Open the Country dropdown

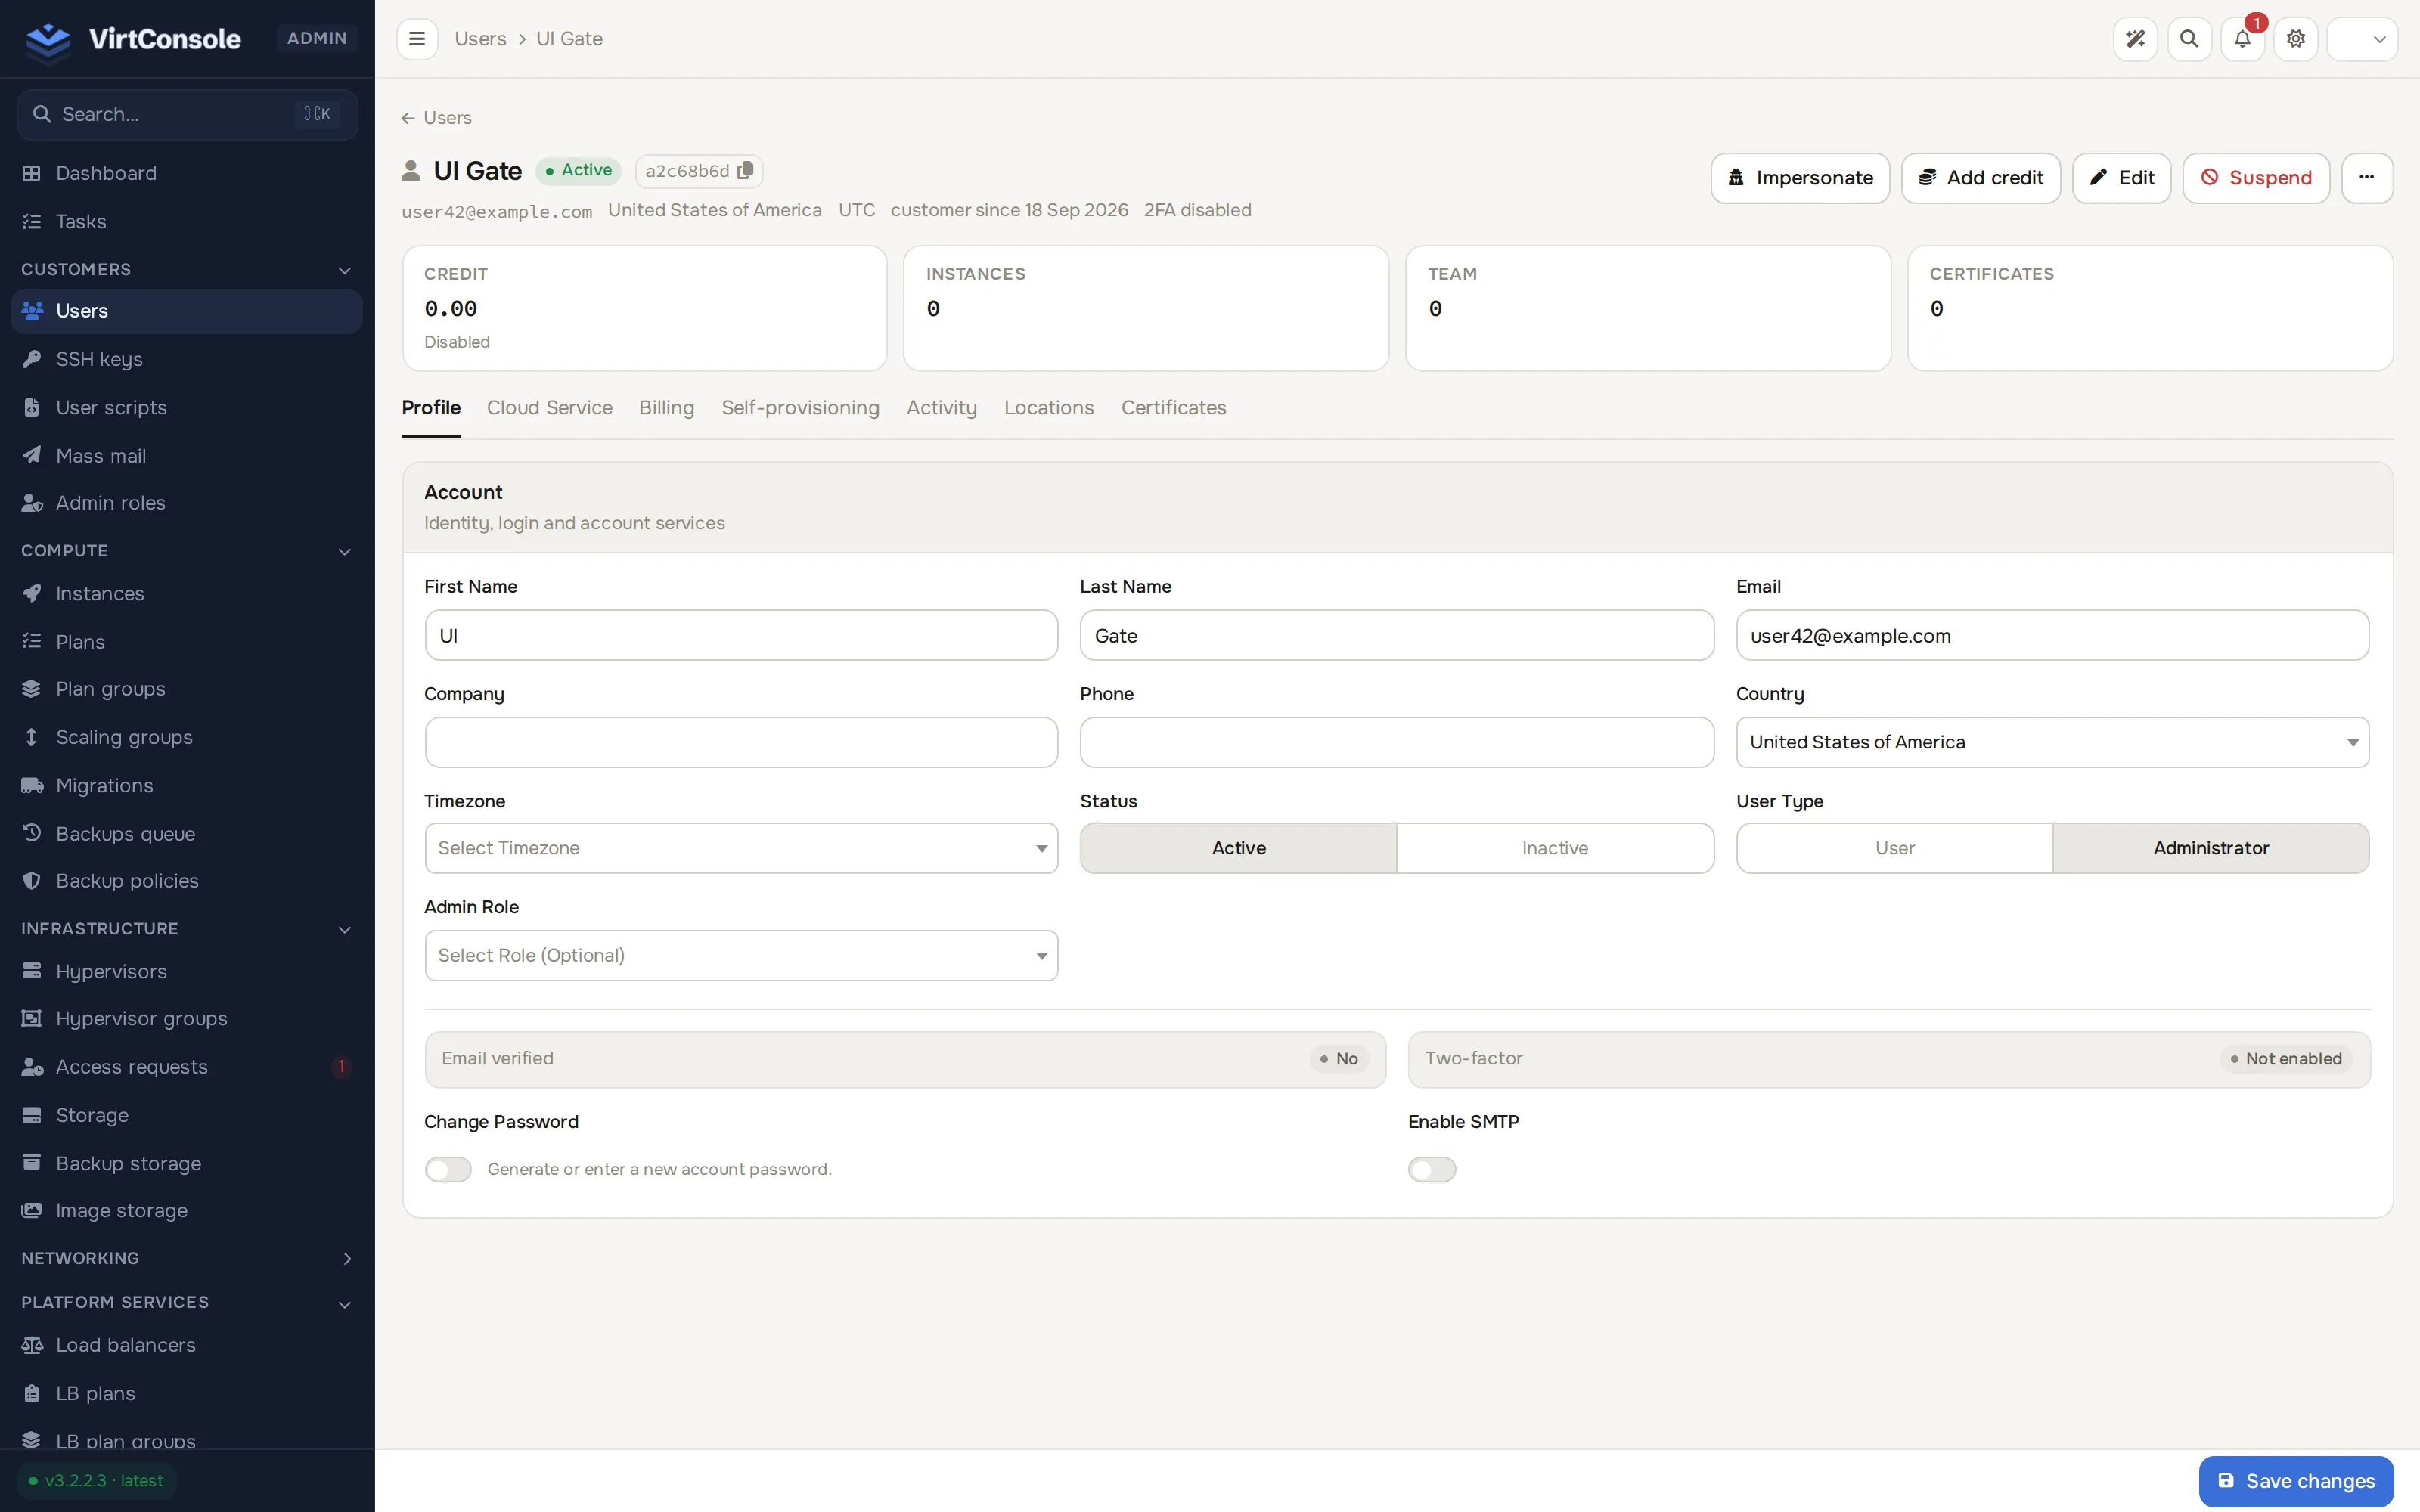click(x=2052, y=742)
